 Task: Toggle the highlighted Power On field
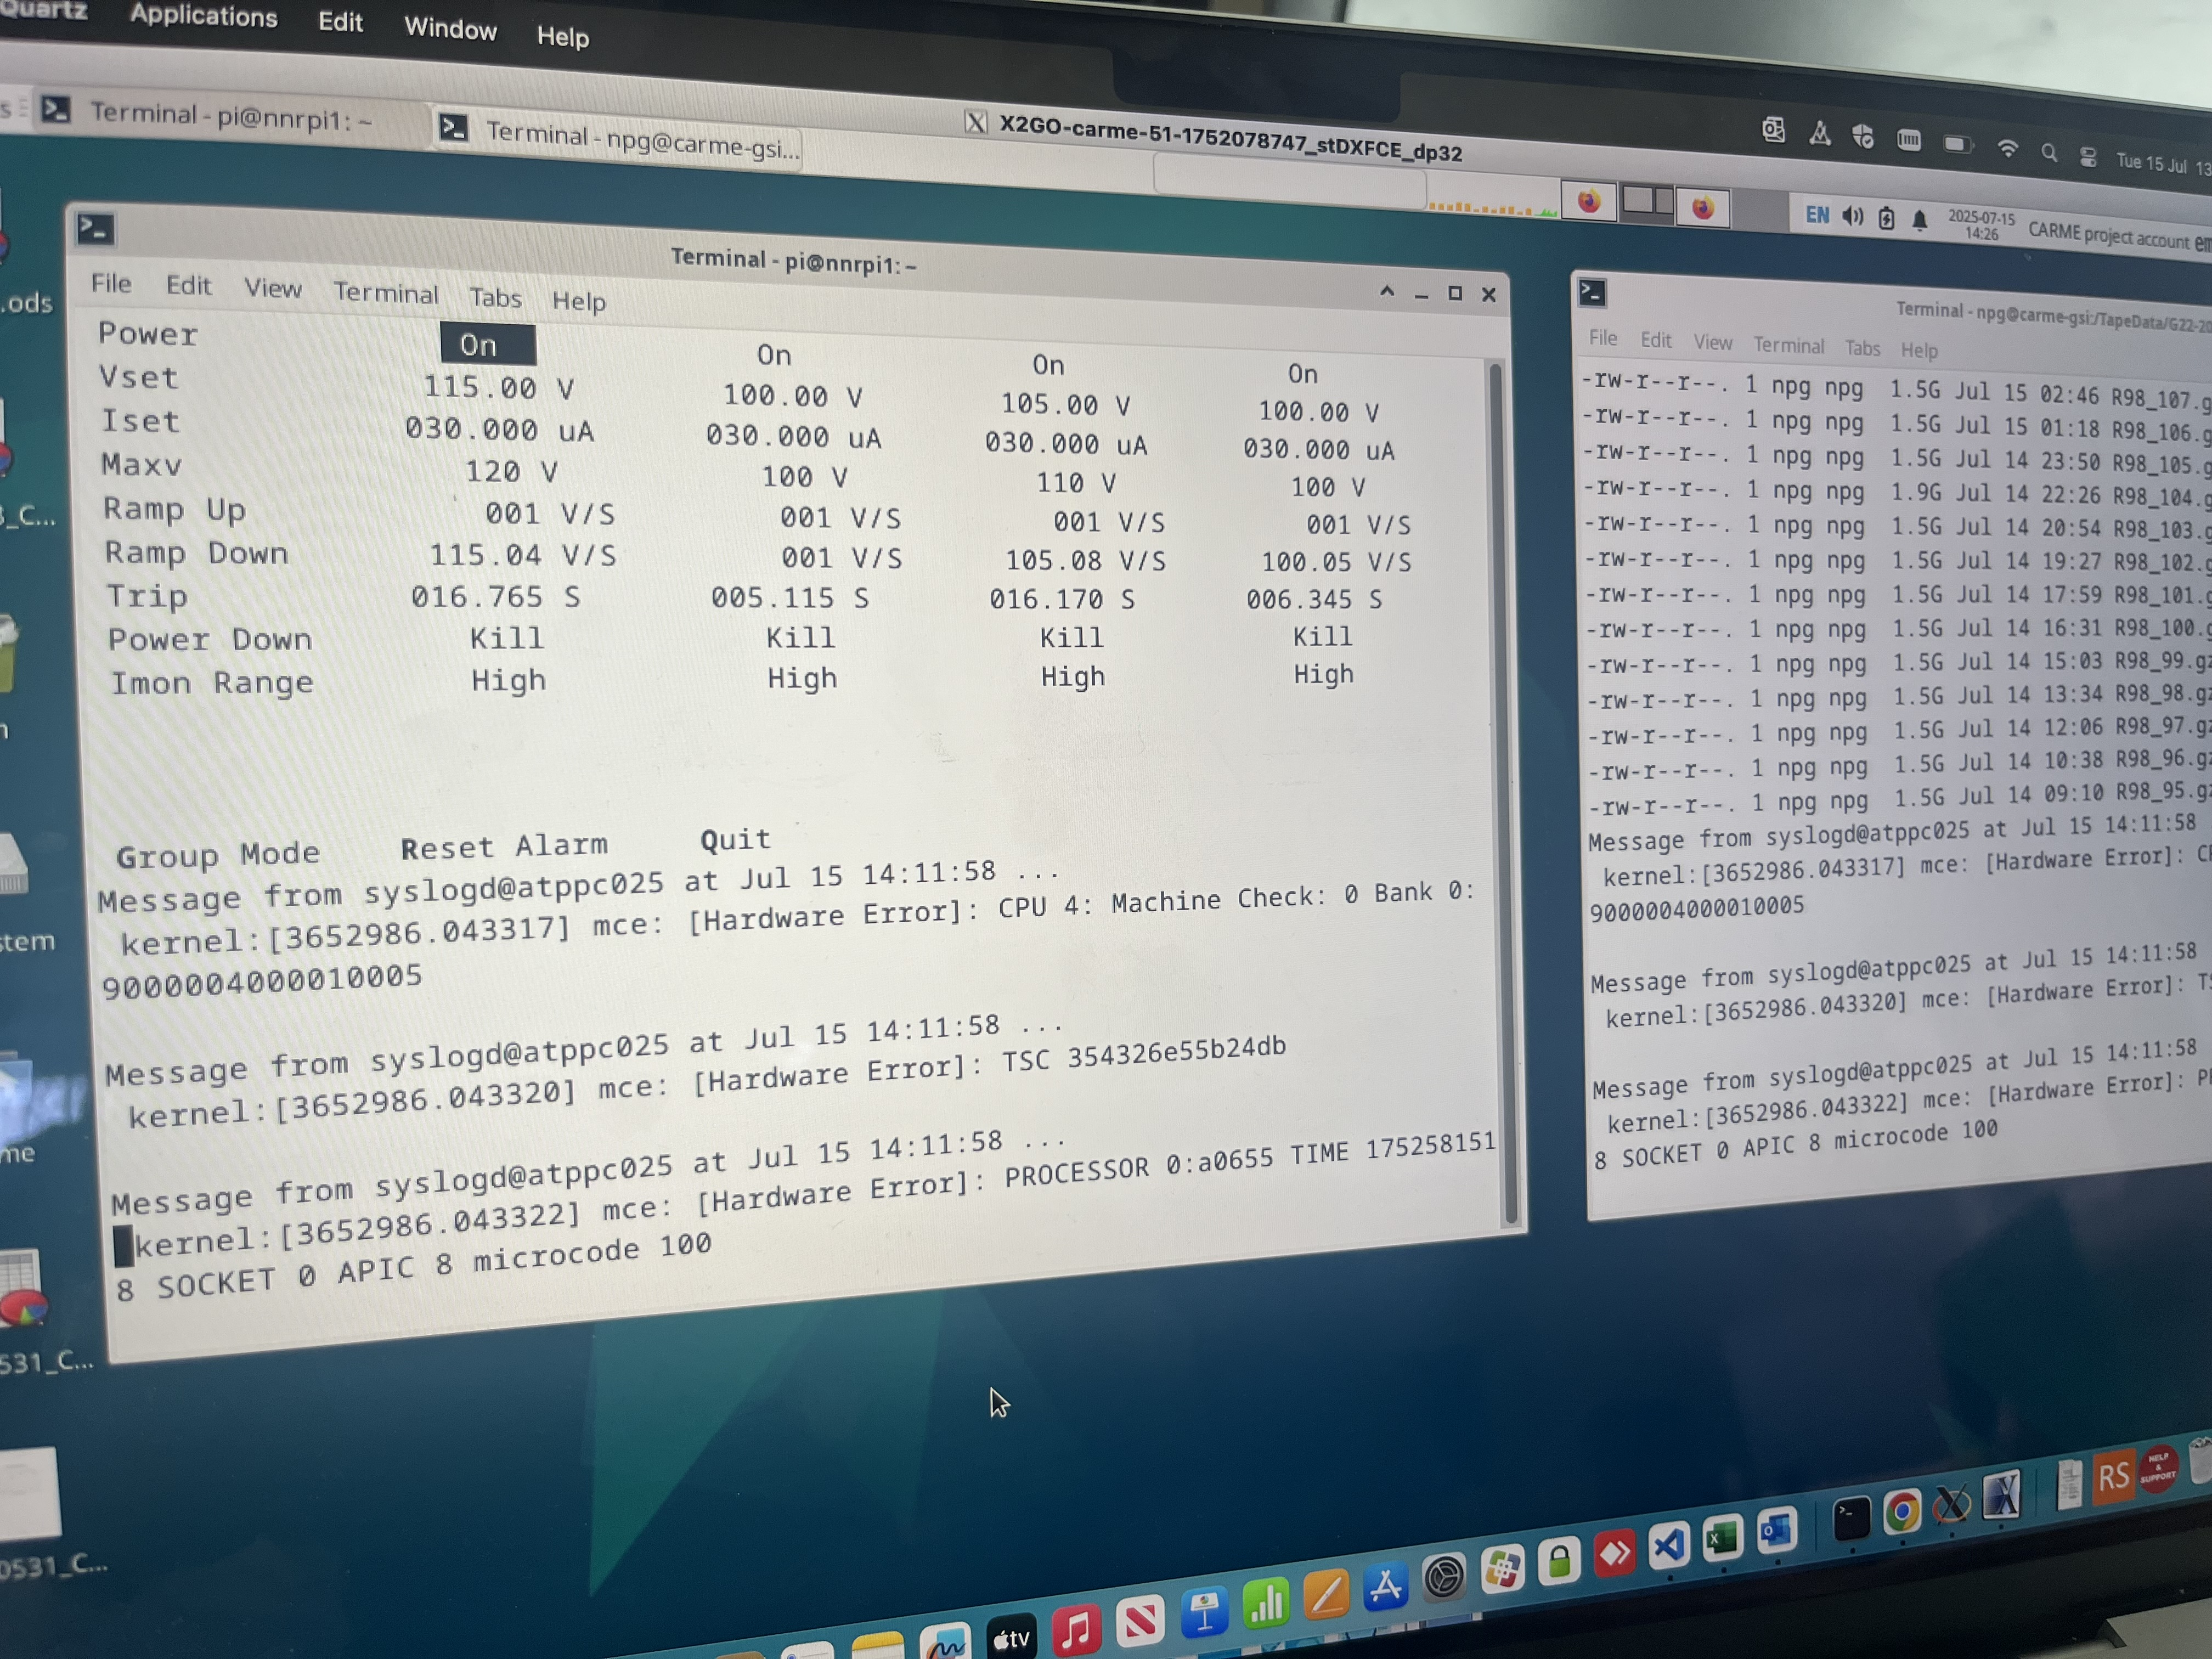487,345
